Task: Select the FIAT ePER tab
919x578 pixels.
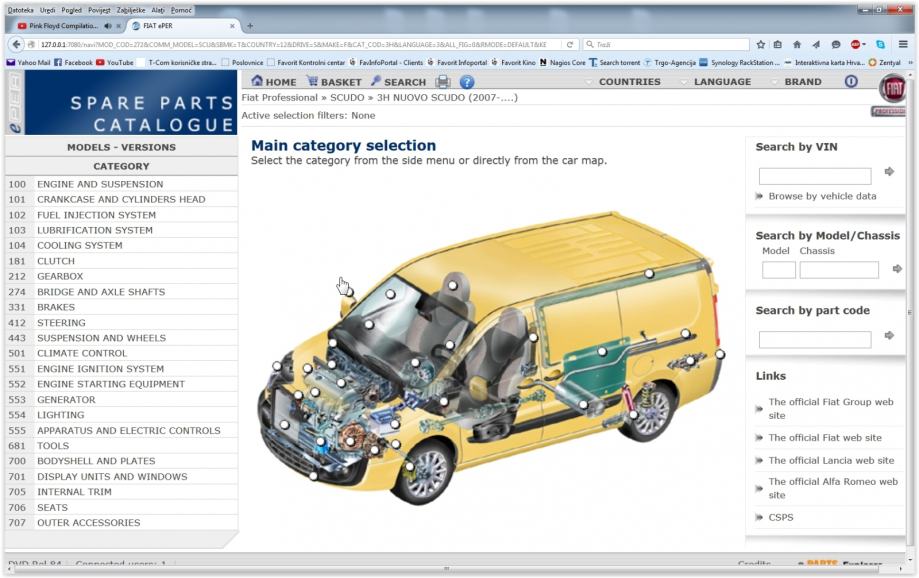Action: tap(183, 26)
